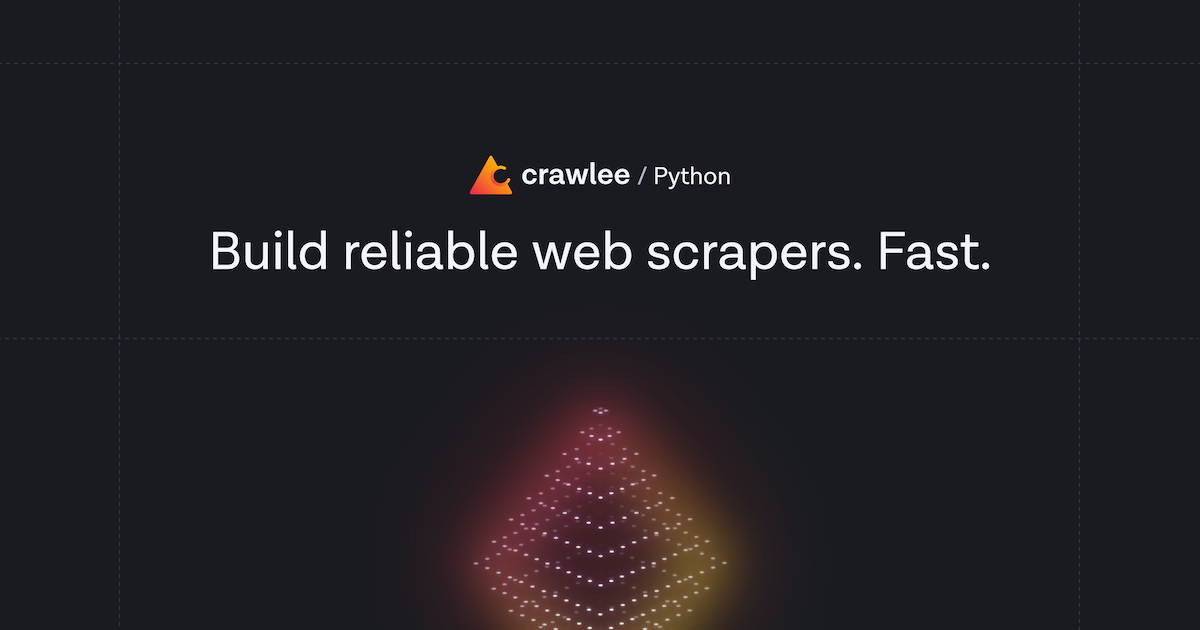Image resolution: width=1200 pixels, height=630 pixels.
Task: Click the orange Crawlee triangle logo
Action: (490, 176)
